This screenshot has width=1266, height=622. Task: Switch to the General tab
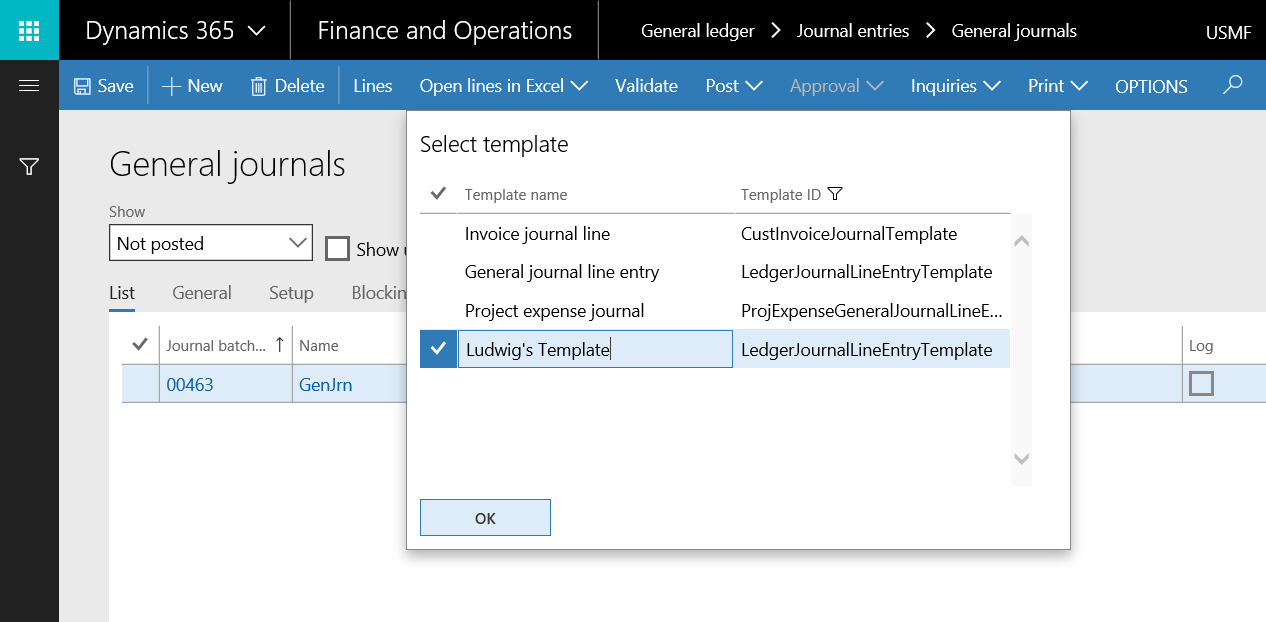[201, 293]
